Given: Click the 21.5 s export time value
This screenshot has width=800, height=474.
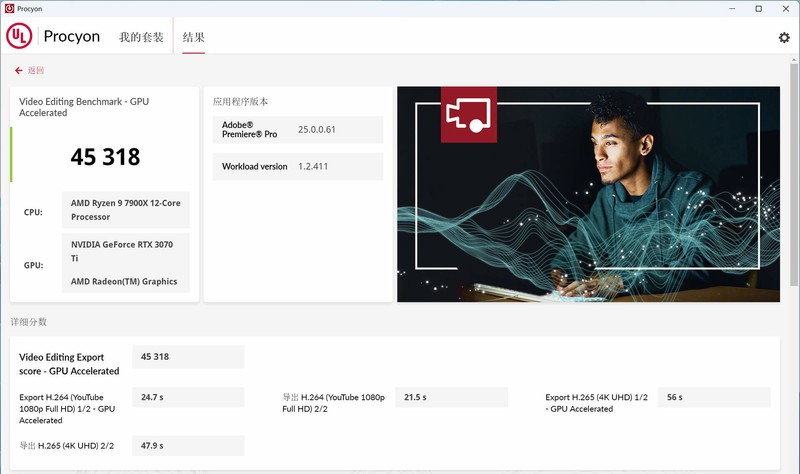Looking at the screenshot, I should point(452,397).
